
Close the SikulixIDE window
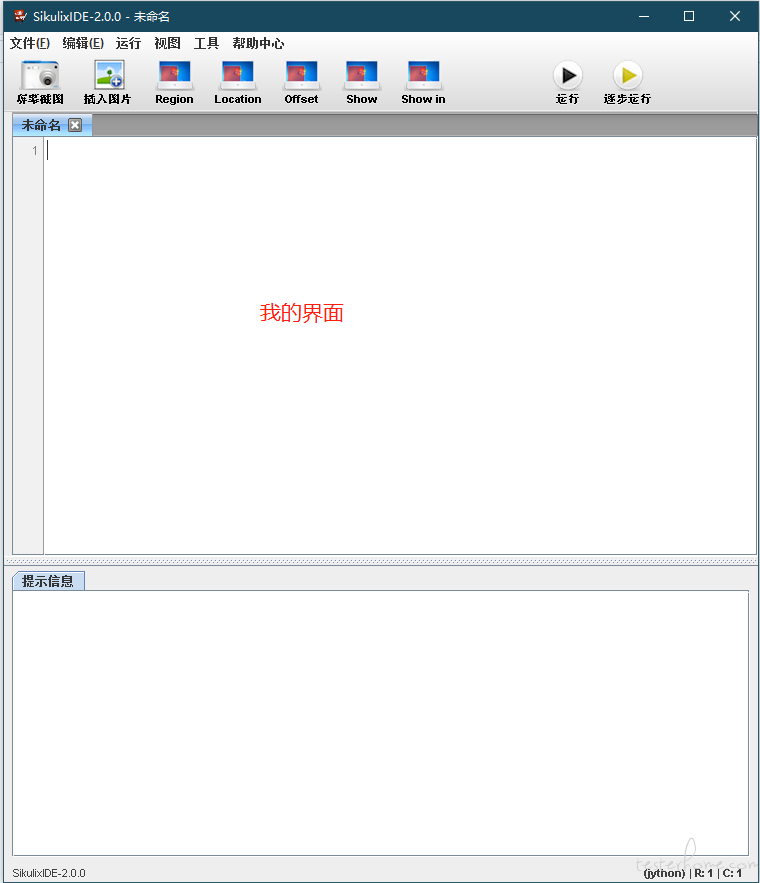pos(735,16)
